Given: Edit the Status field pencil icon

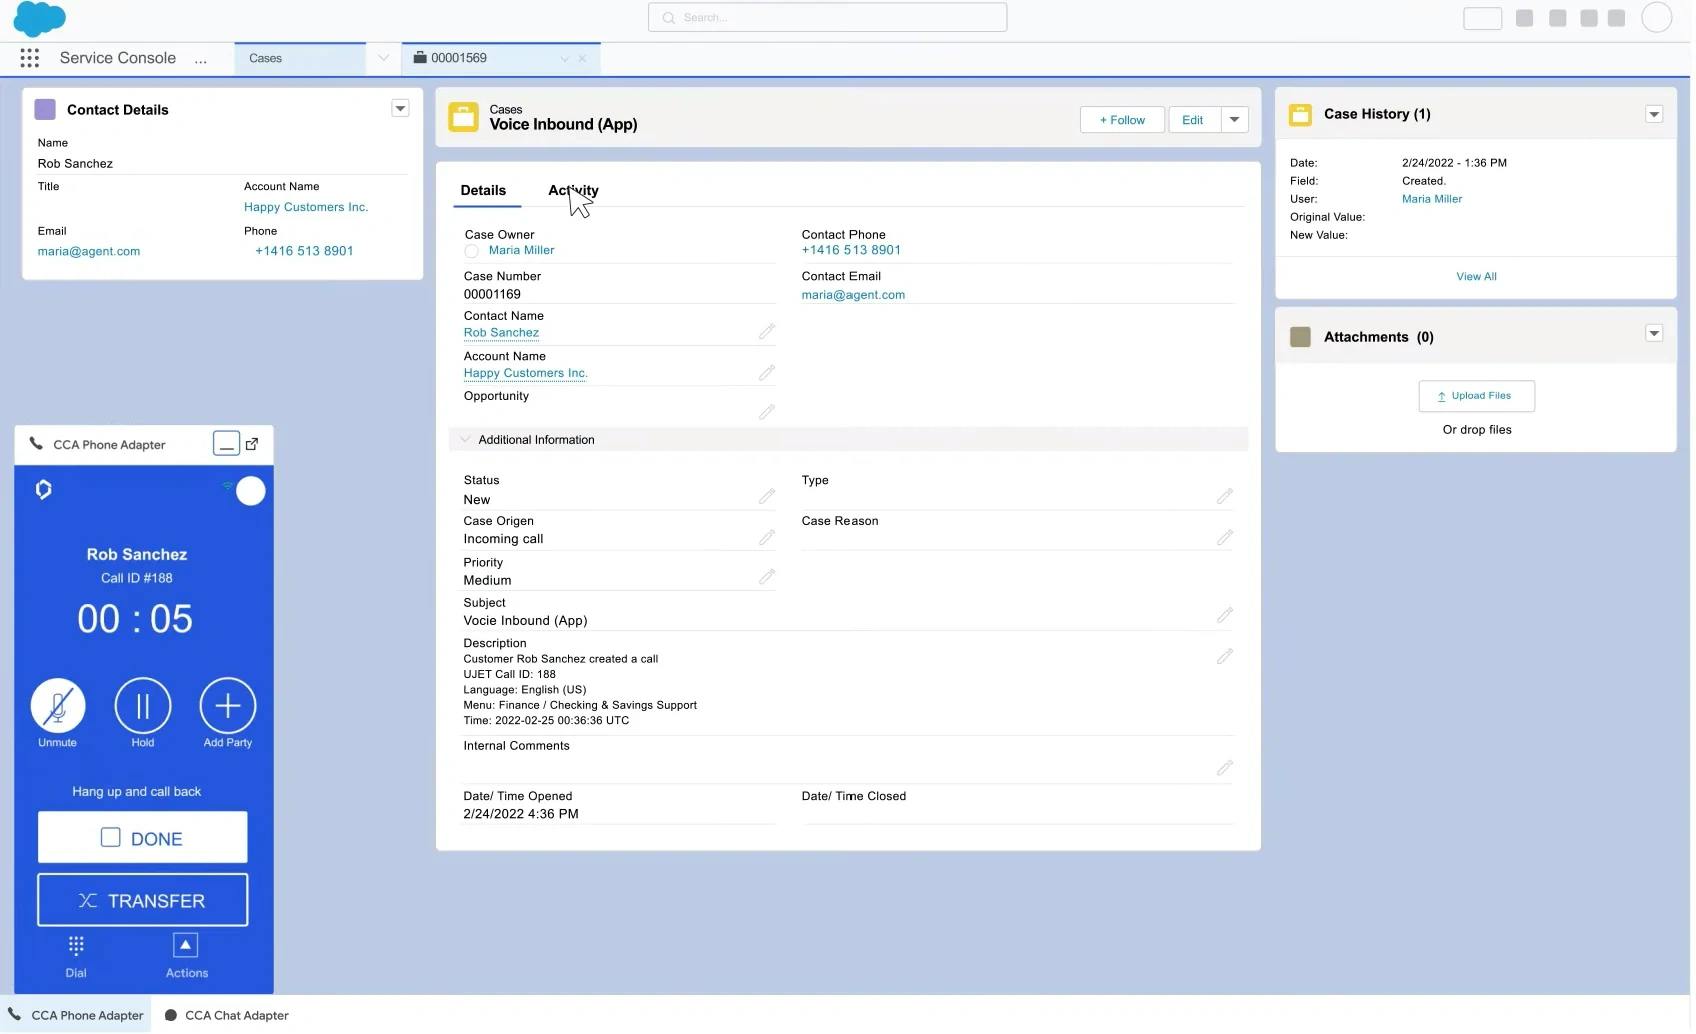Looking at the screenshot, I should click(766, 495).
